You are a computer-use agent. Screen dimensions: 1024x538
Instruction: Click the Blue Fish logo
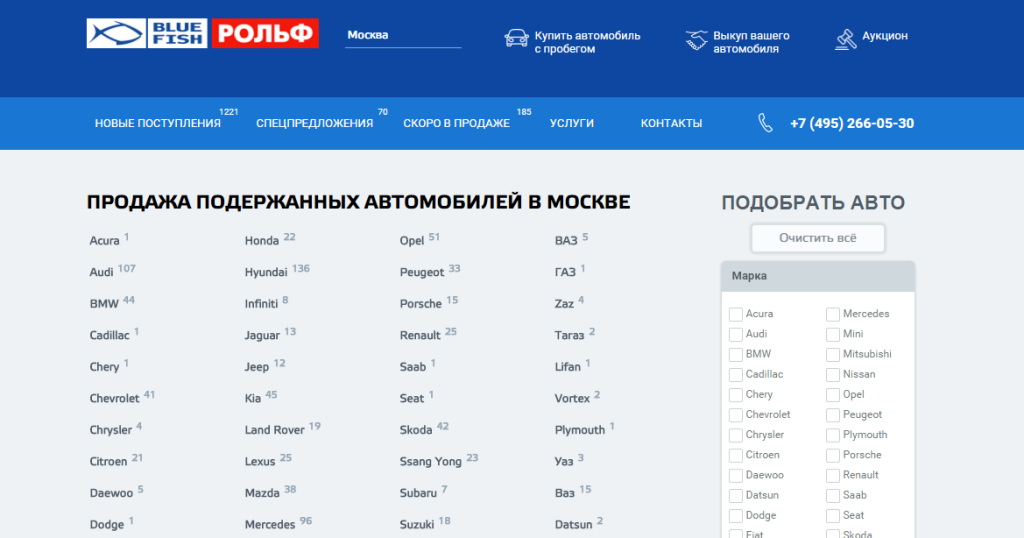[147, 33]
